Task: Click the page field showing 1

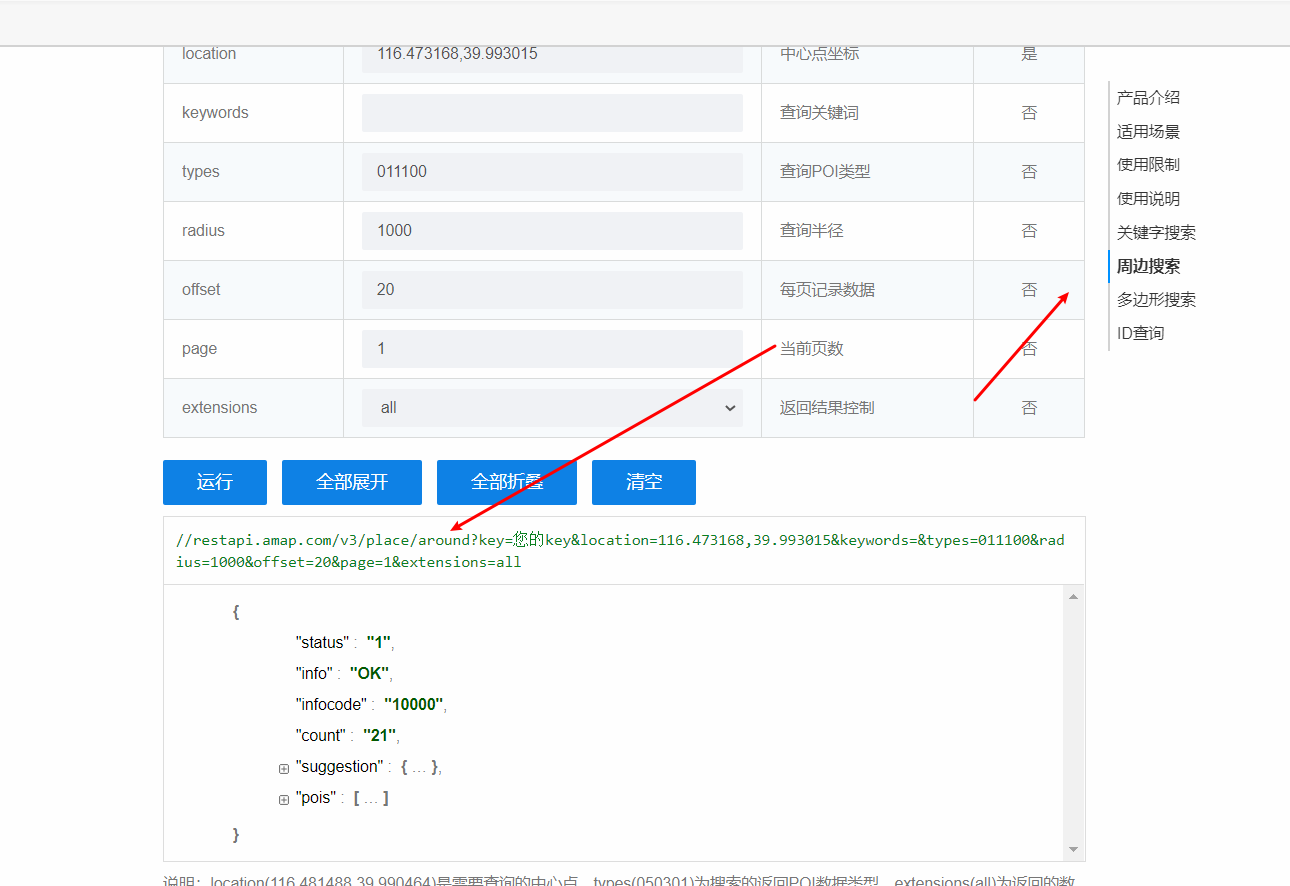Action: 552,349
